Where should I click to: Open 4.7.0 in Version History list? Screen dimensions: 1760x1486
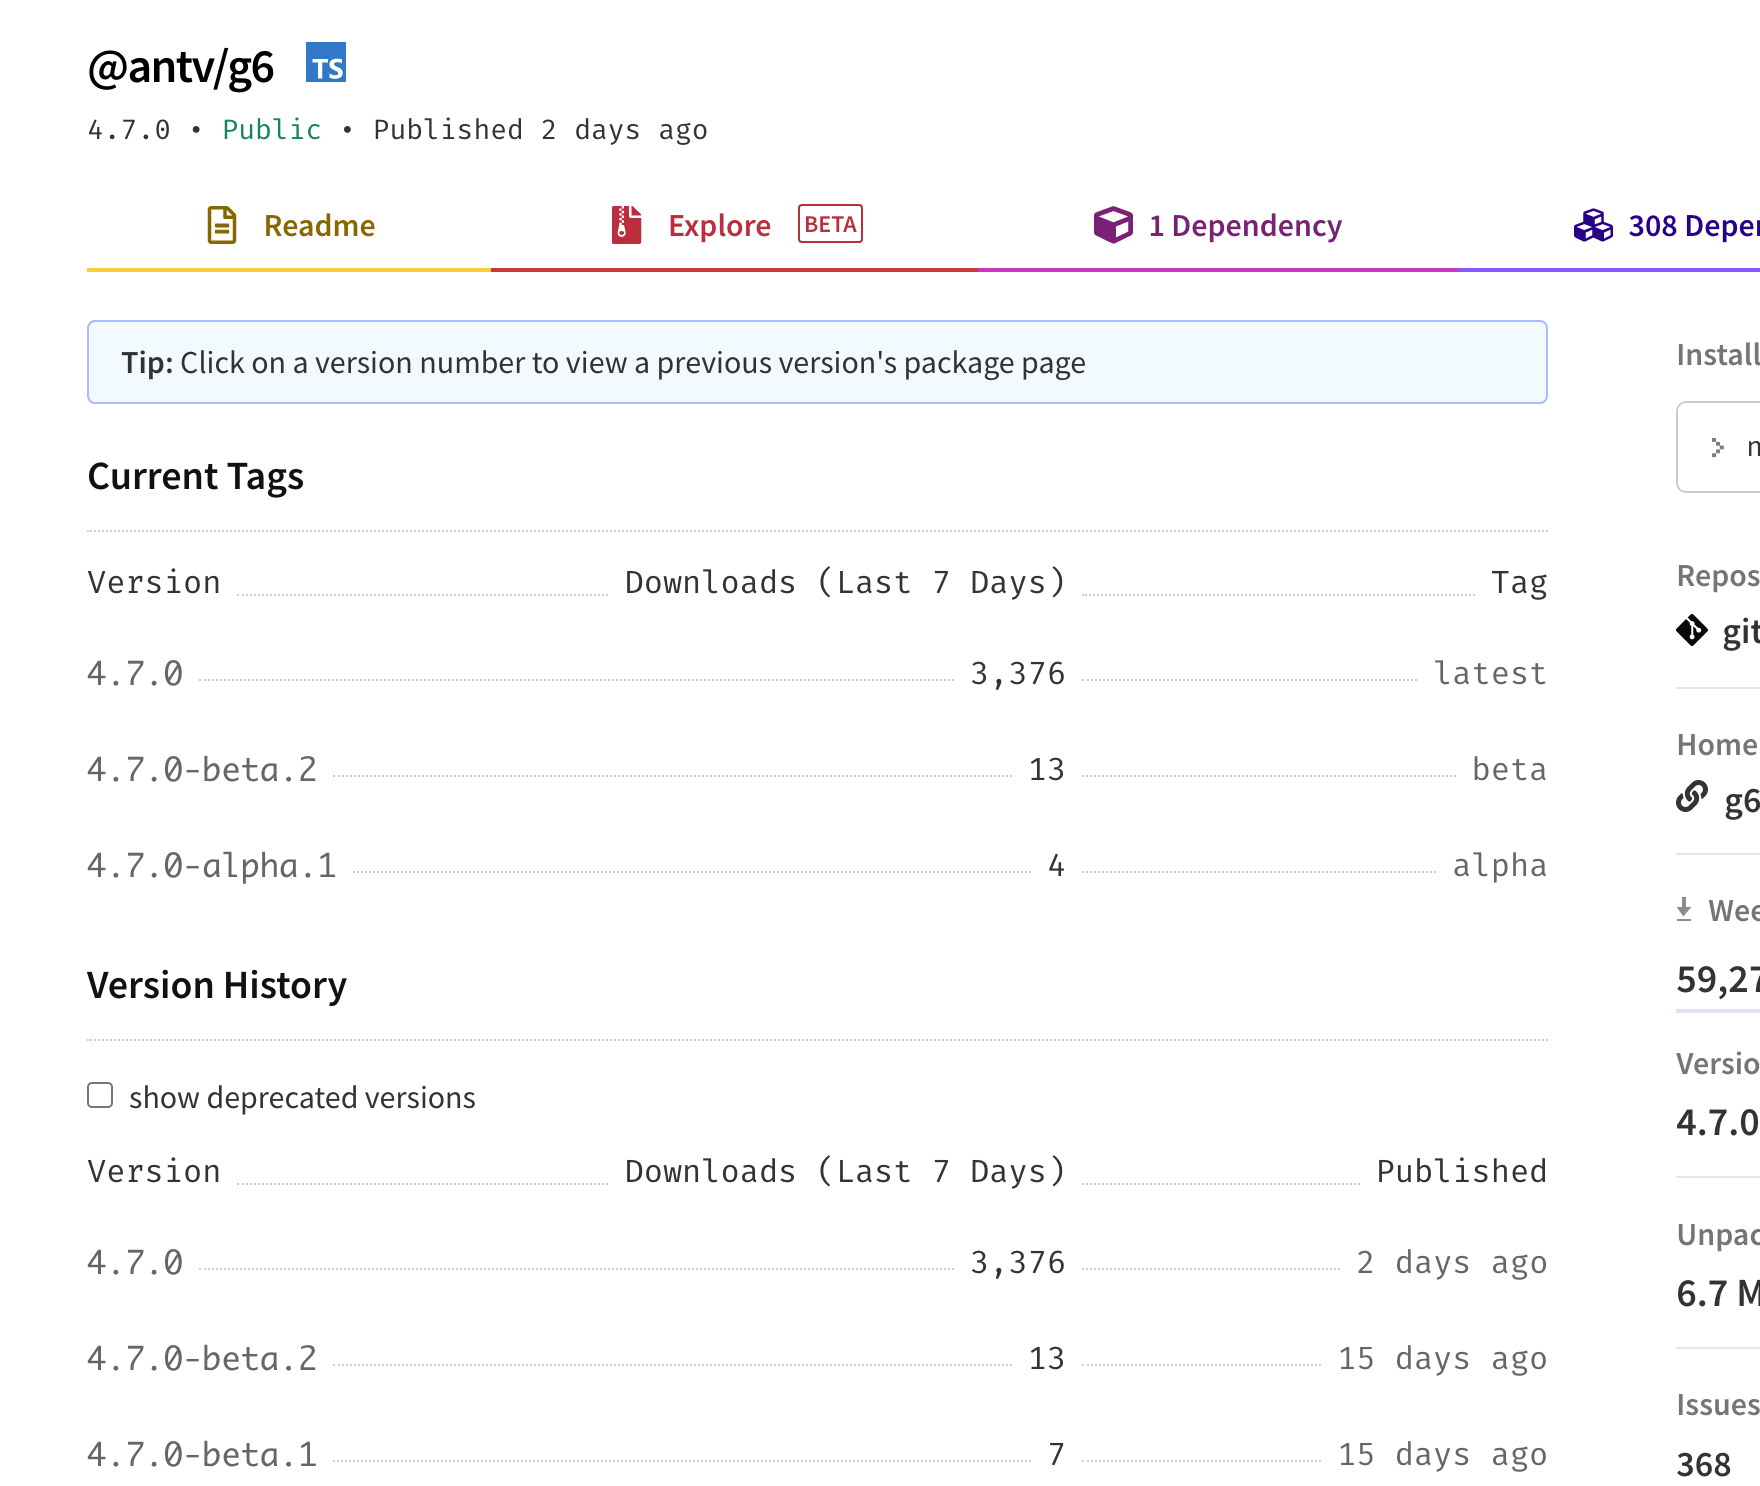click(x=135, y=1263)
